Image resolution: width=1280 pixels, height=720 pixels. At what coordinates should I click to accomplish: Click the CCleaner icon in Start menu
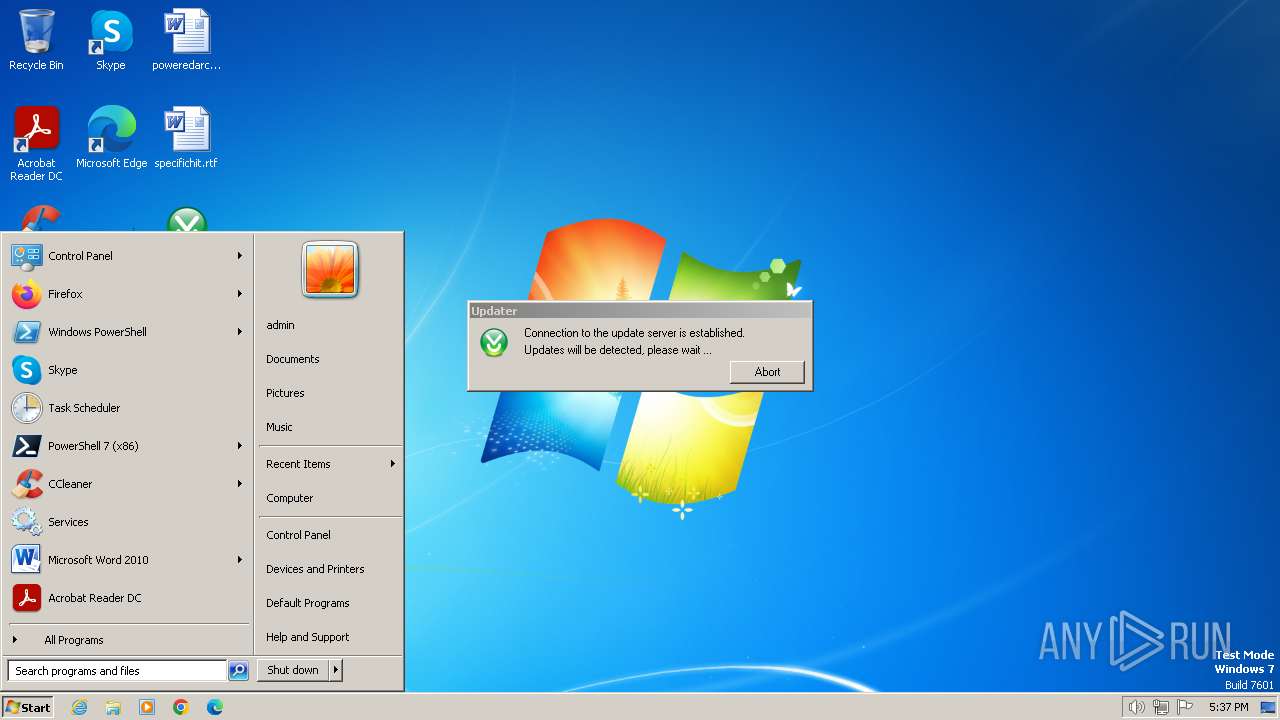tap(27, 484)
